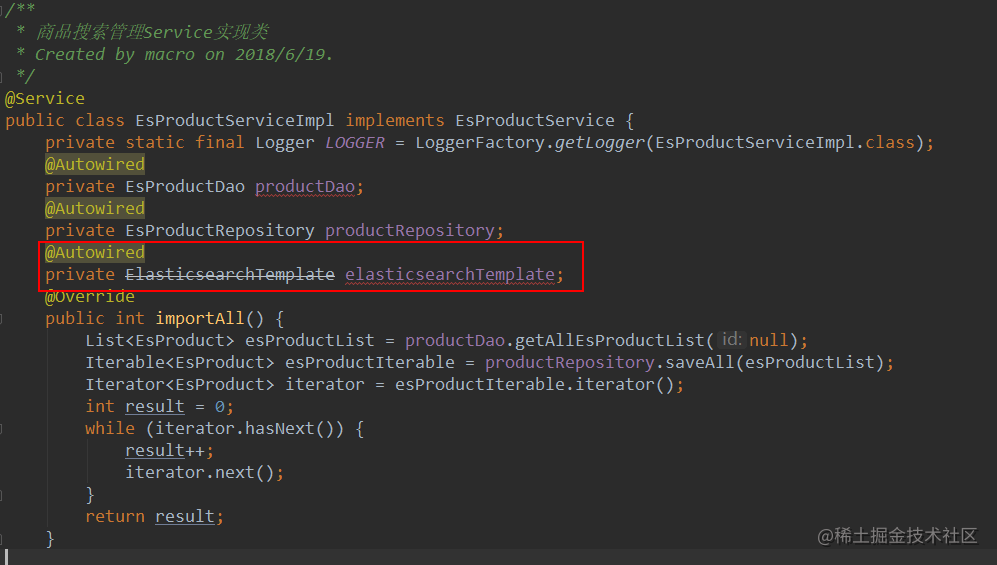Click the esProductIterable variable declaration
Image resolution: width=997 pixels, height=565 pixels.
tap(369, 363)
